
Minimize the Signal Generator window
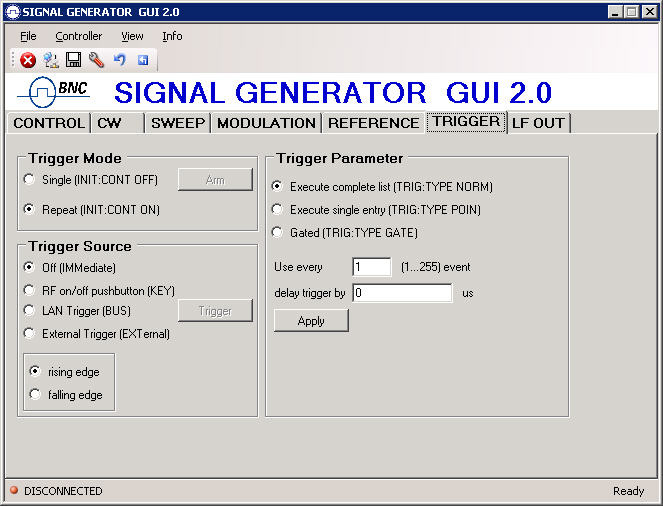click(615, 12)
